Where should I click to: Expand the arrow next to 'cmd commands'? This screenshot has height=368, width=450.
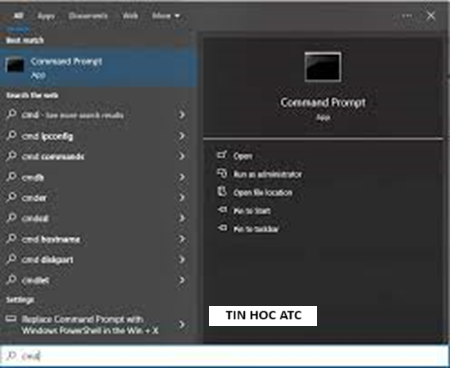coord(182,156)
